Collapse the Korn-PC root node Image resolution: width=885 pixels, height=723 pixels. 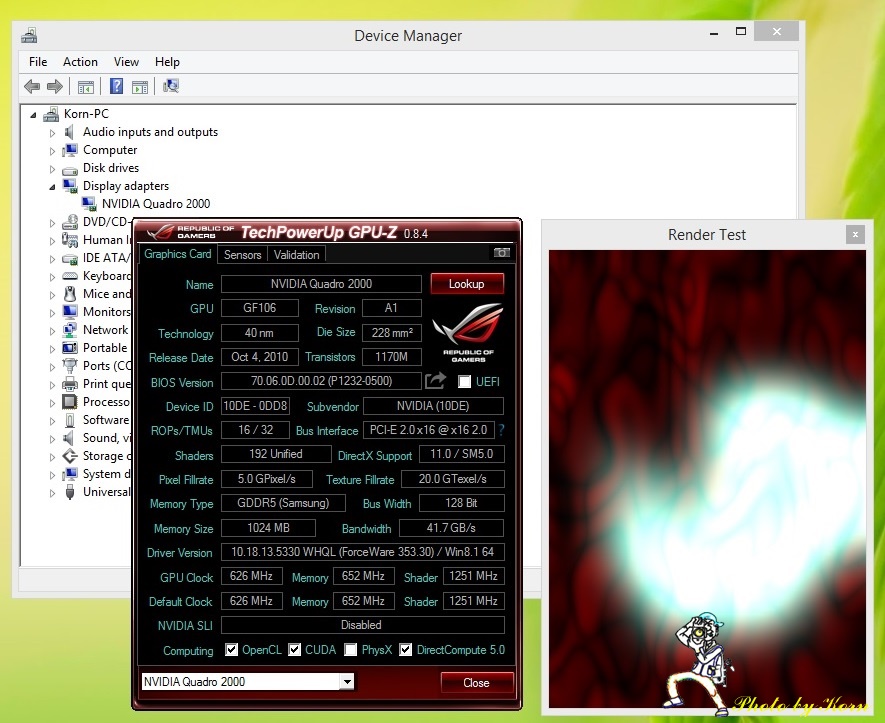33,115
